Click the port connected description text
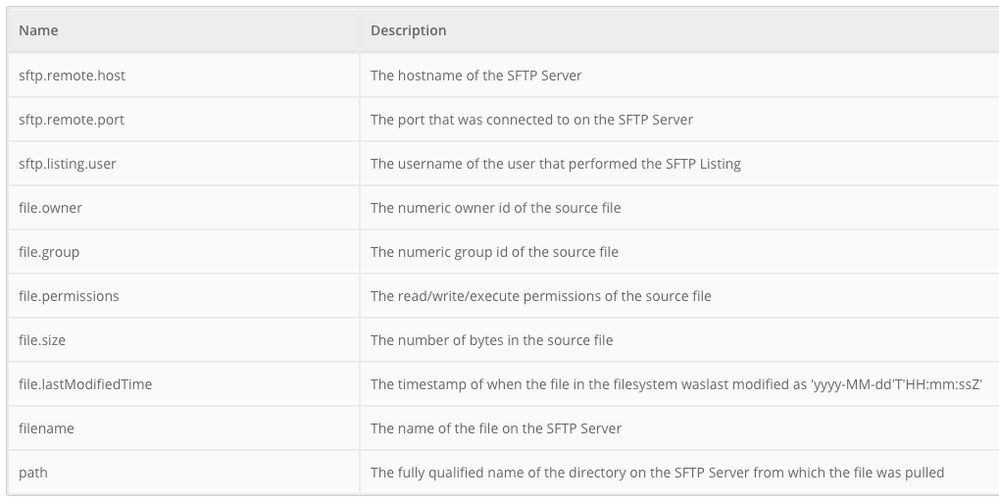This screenshot has height=501, width=999. pyautogui.click(x=531, y=119)
